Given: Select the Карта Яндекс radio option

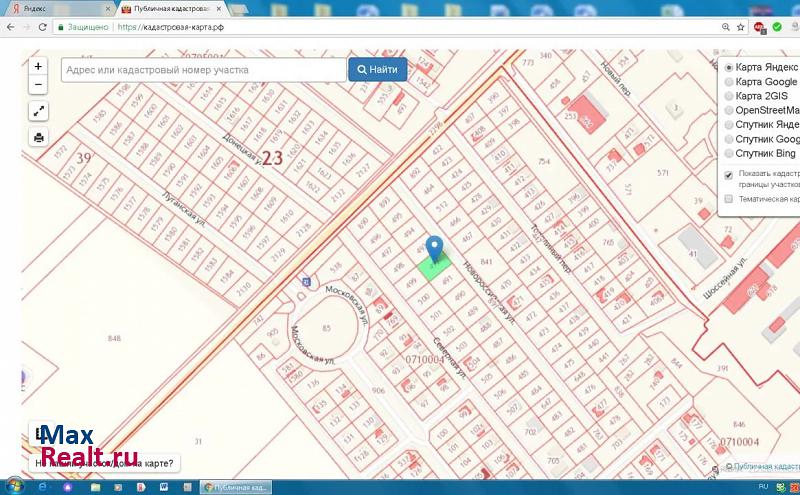Looking at the screenshot, I should pyautogui.click(x=728, y=67).
